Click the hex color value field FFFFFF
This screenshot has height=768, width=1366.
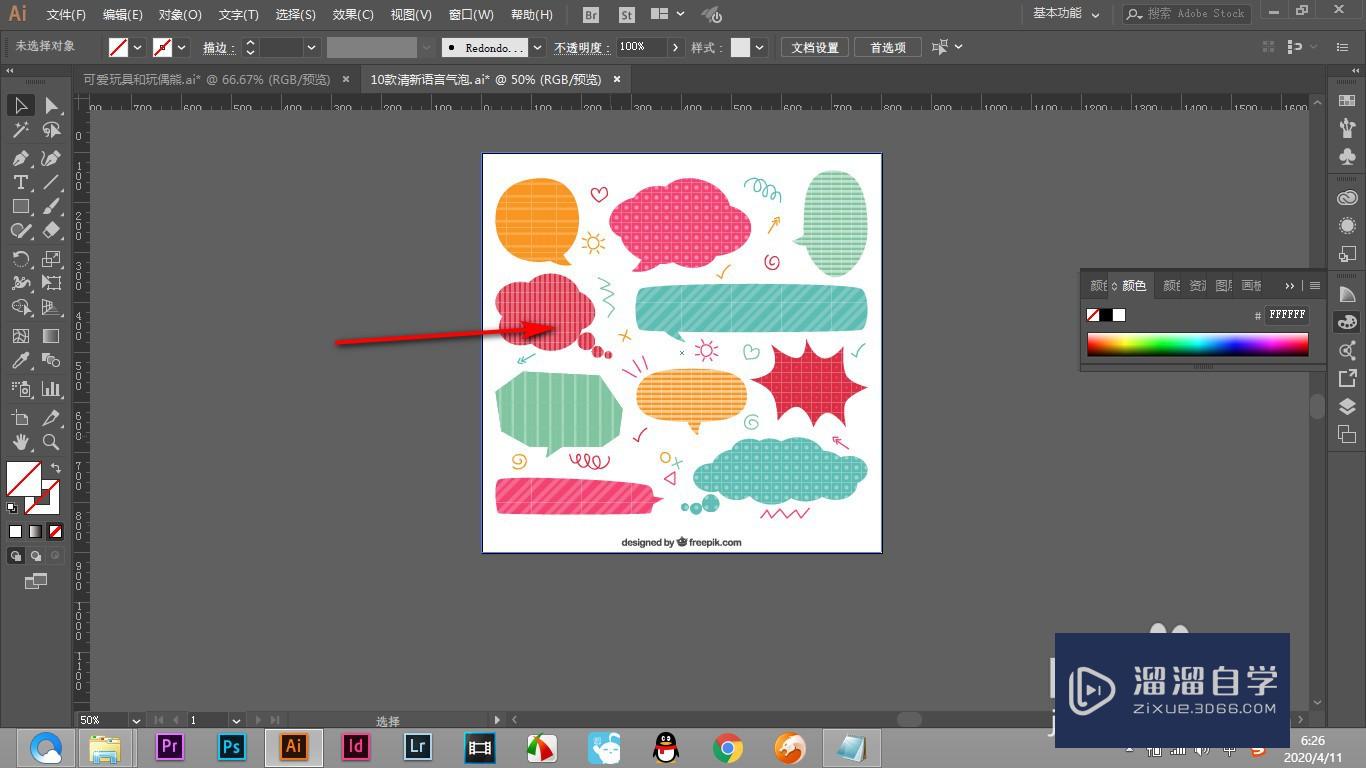pyautogui.click(x=1287, y=315)
